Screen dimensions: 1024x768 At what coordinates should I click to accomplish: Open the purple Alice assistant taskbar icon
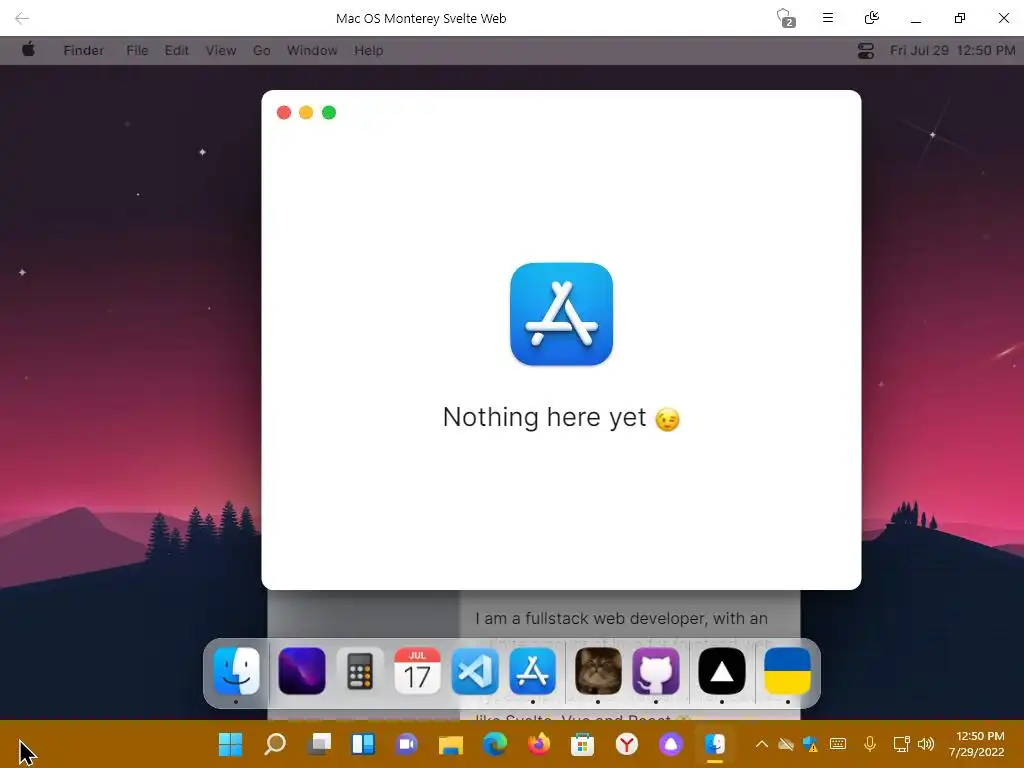[x=671, y=744]
